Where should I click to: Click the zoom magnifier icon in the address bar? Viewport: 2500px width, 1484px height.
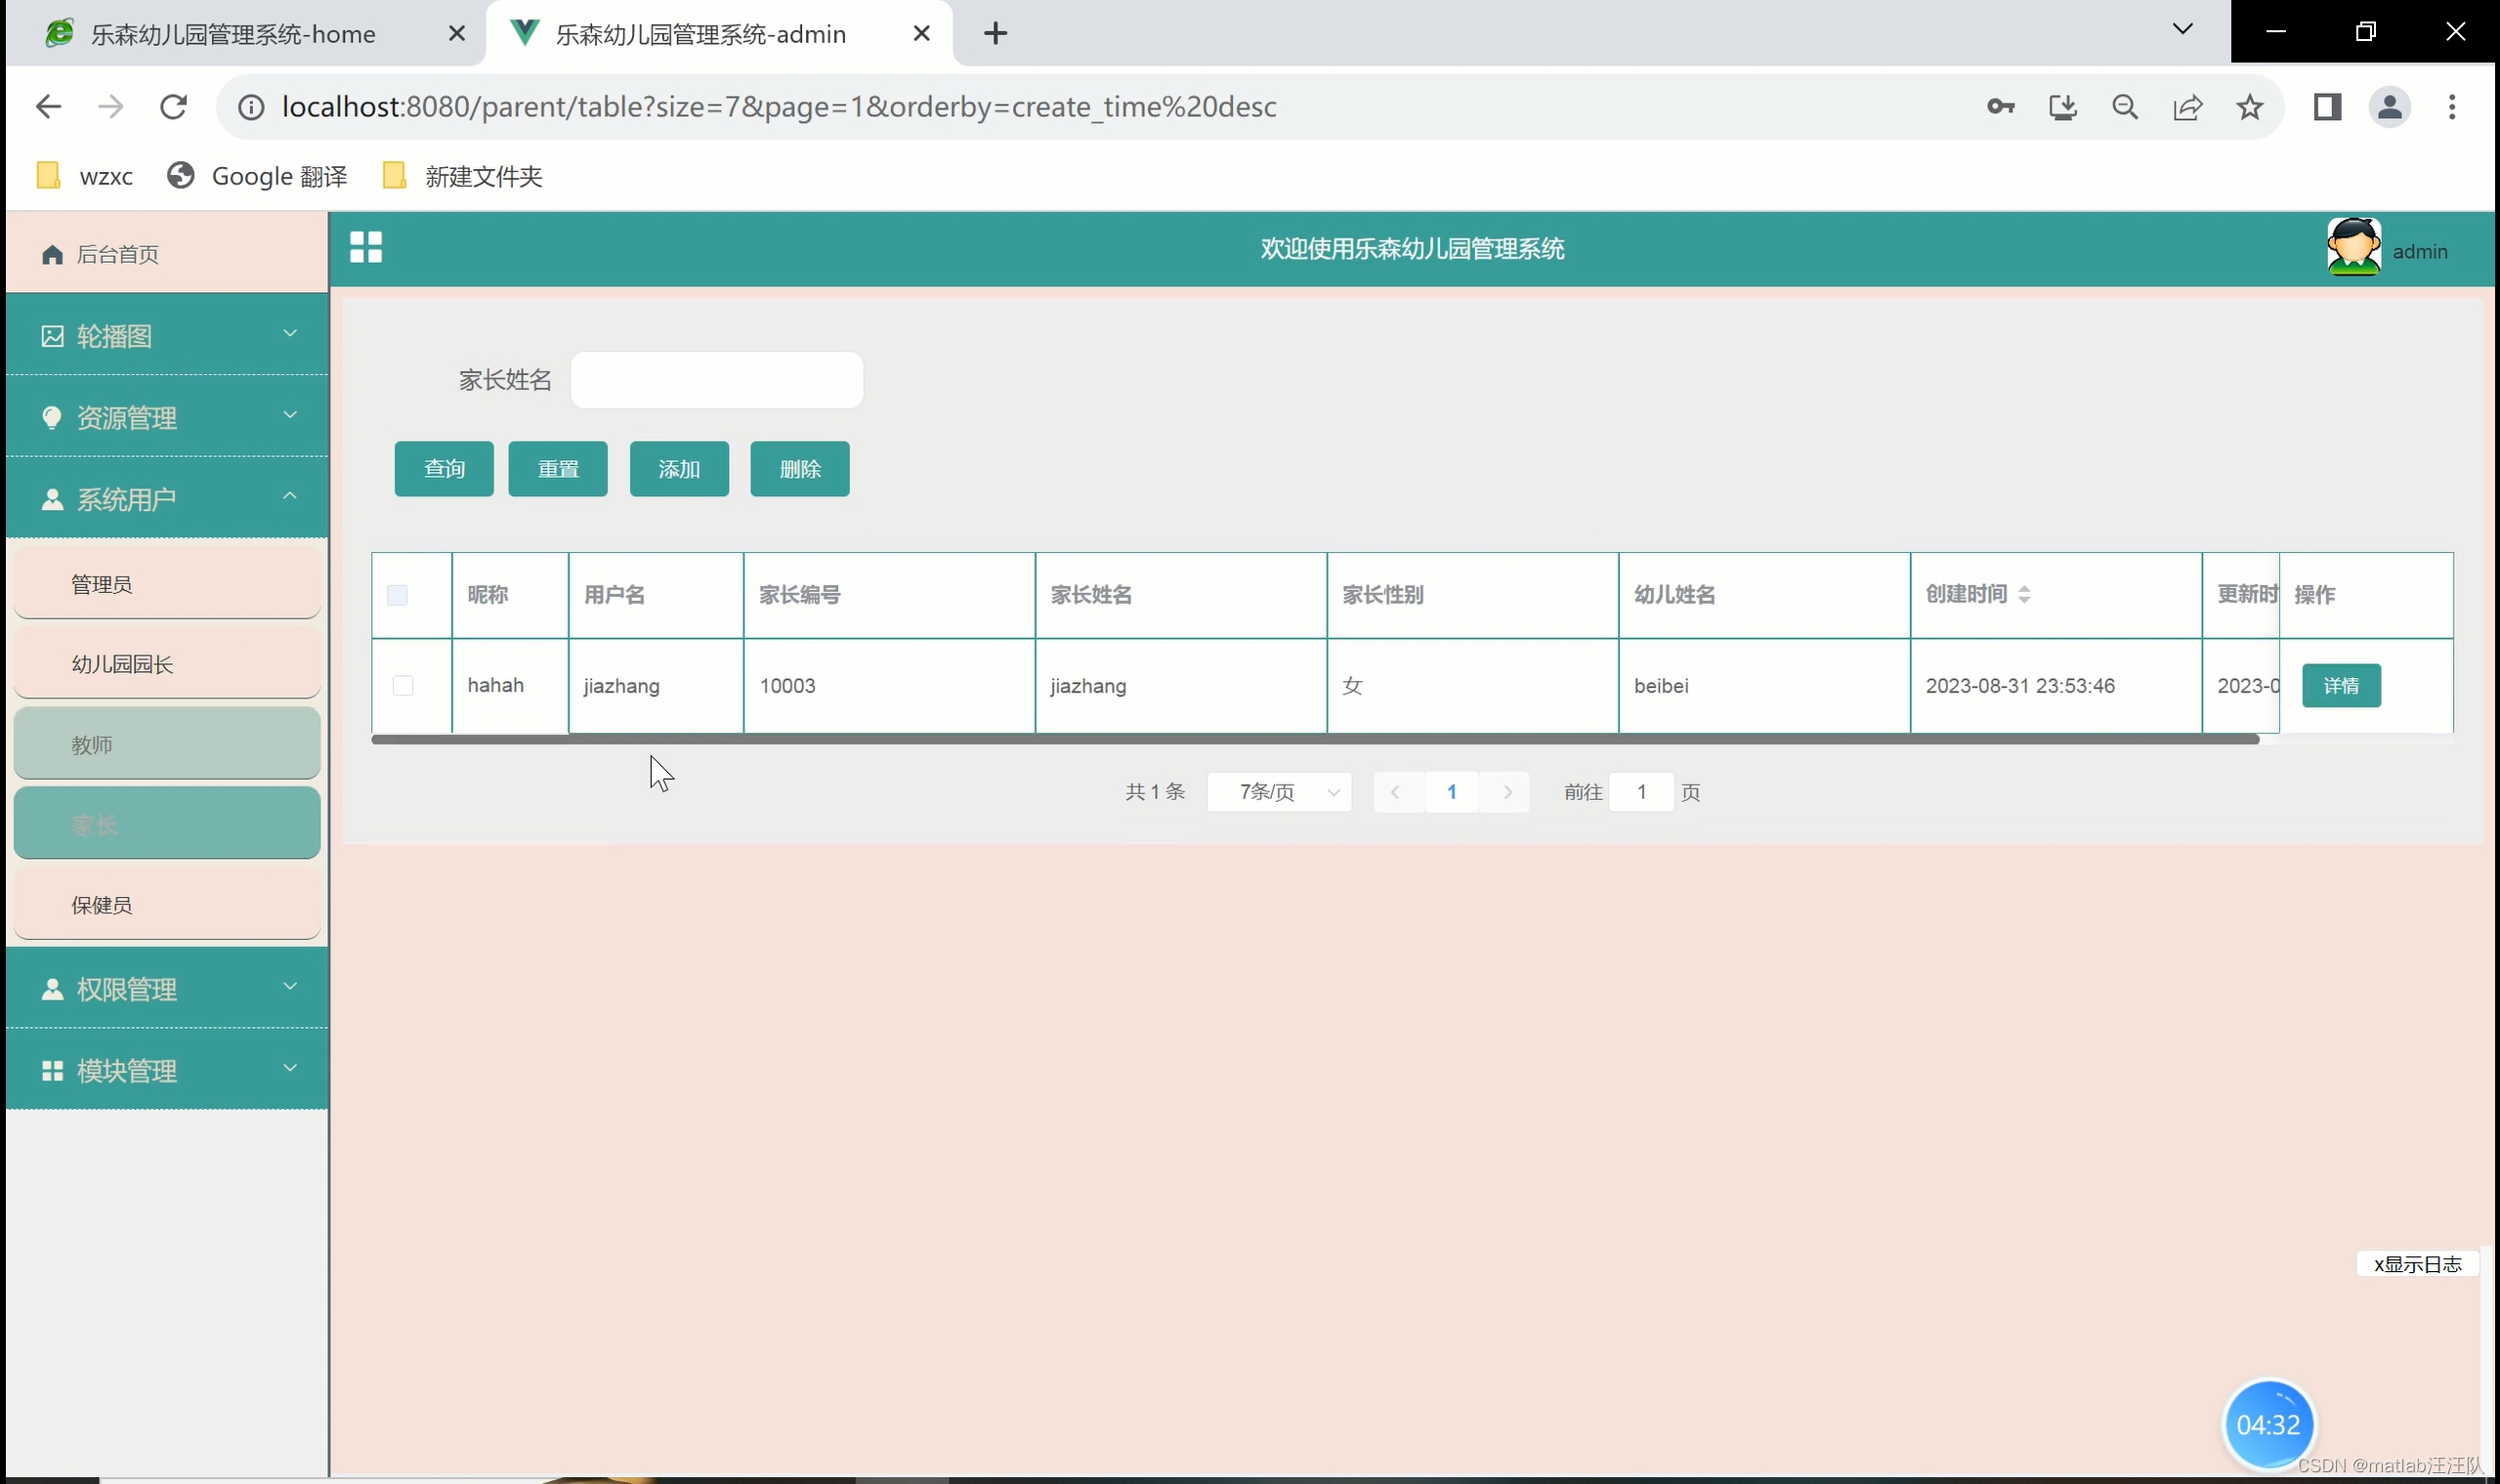coord(2125,107)
